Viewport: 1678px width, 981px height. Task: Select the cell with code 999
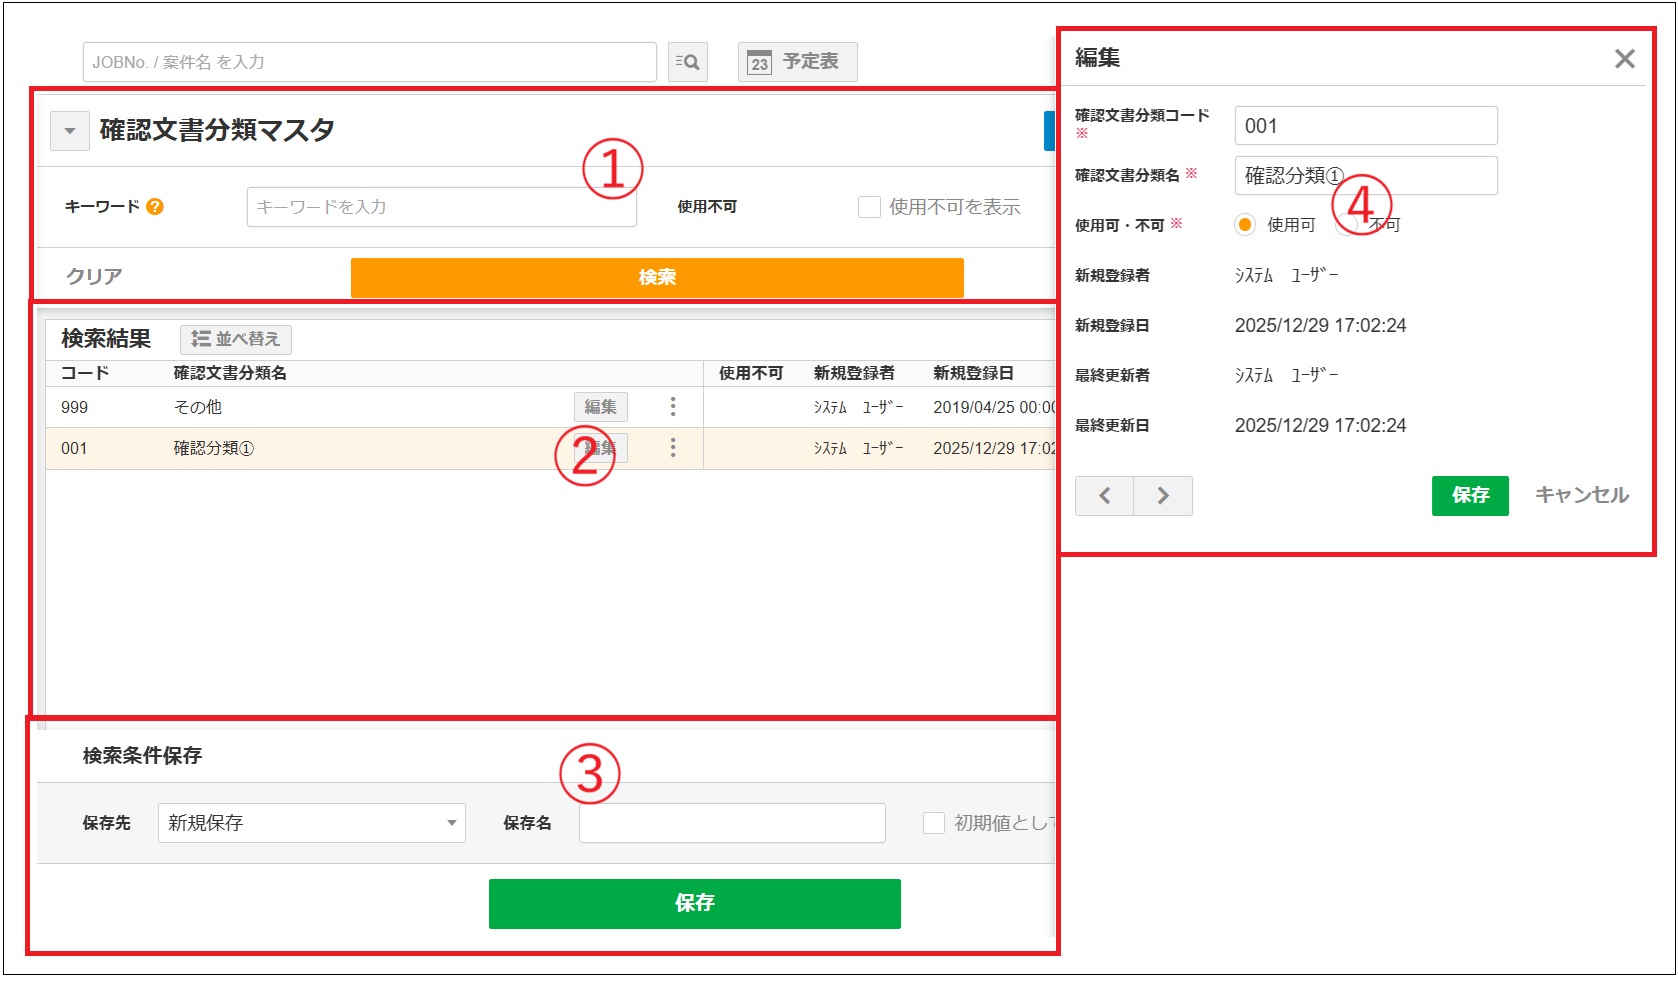[75, 408]
